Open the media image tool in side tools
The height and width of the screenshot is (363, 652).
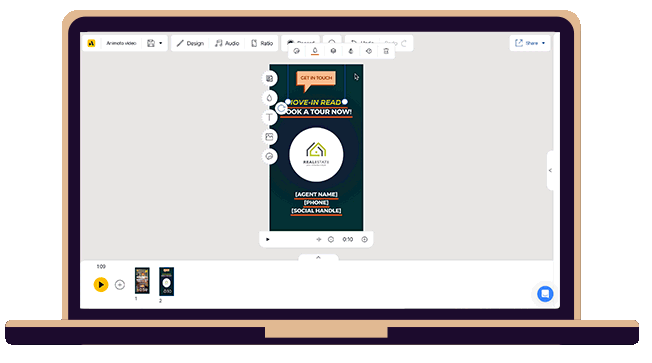click(x=269, y=137)
